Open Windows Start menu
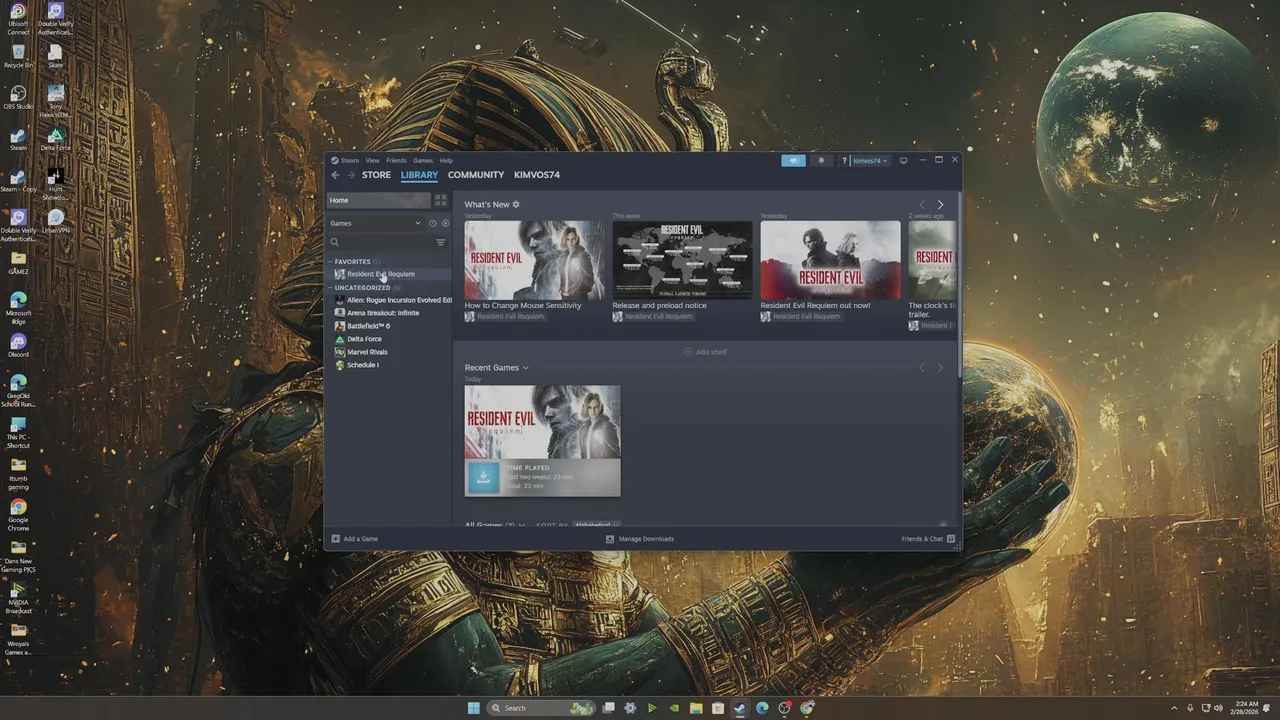This screenshot has height=720, width=1280. tap(474, 708)
